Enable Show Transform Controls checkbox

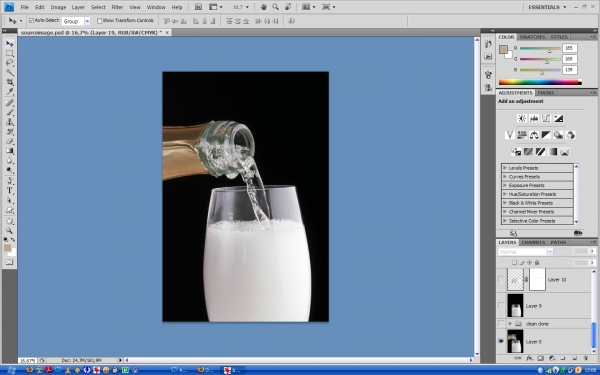(99, 21)
